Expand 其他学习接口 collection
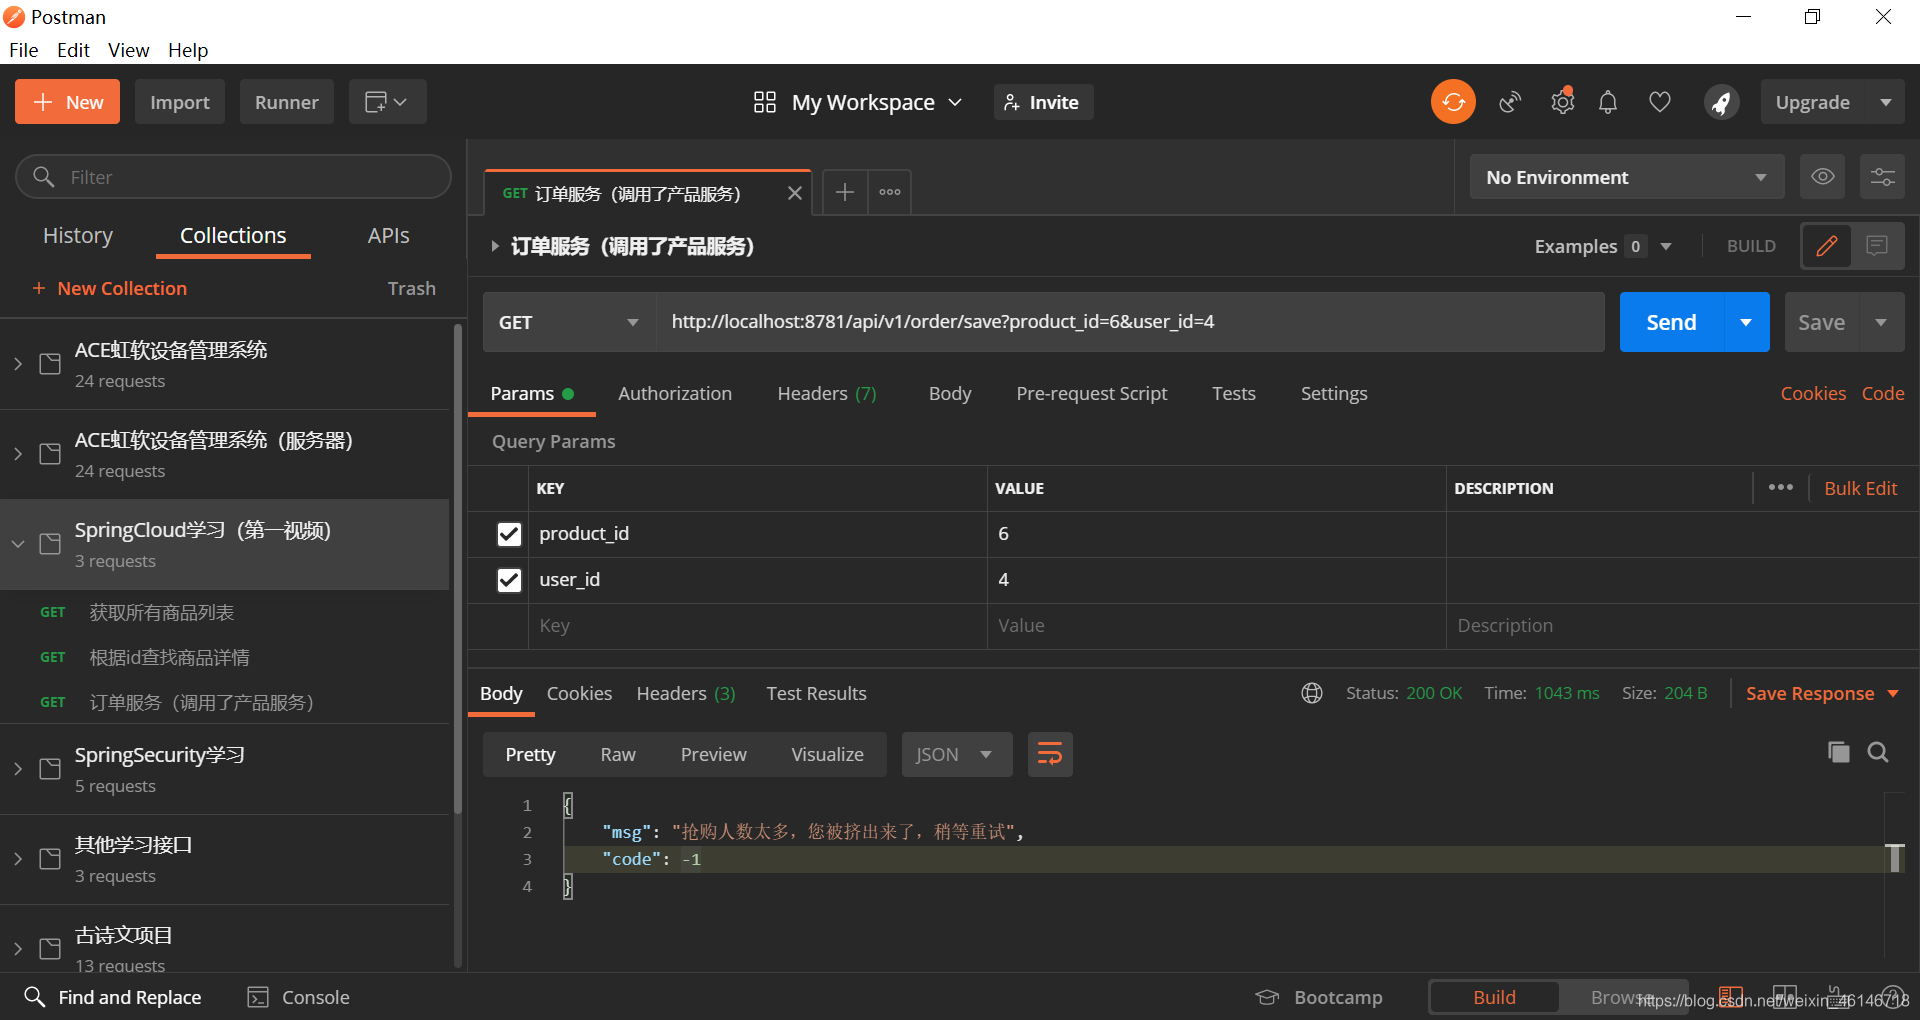 click(x=18, y=859)
